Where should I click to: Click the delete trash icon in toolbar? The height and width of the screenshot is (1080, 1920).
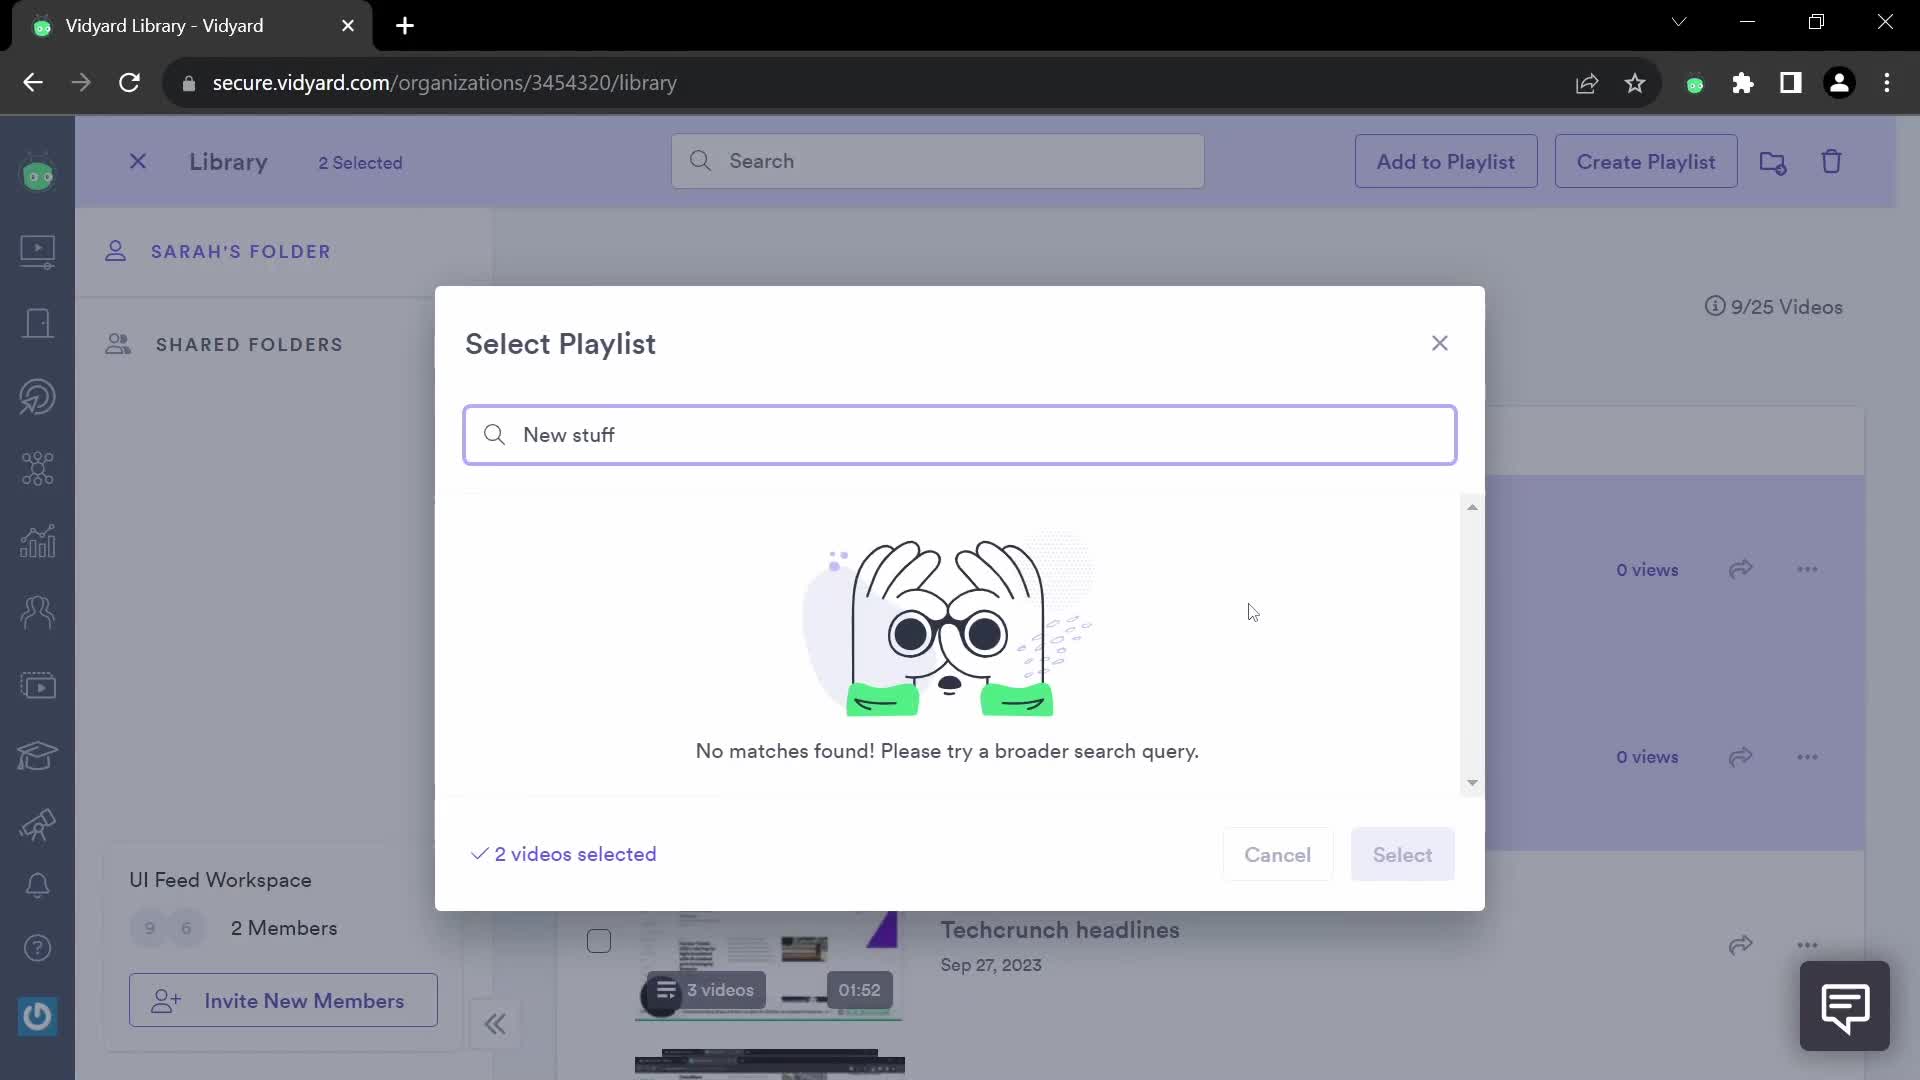(x=1833, y=161)
